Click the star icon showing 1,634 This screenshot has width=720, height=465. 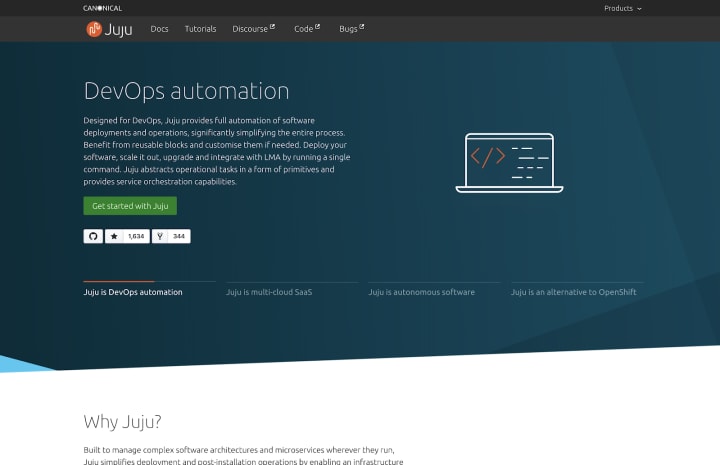pyautogui.click(x=114, y=236)
